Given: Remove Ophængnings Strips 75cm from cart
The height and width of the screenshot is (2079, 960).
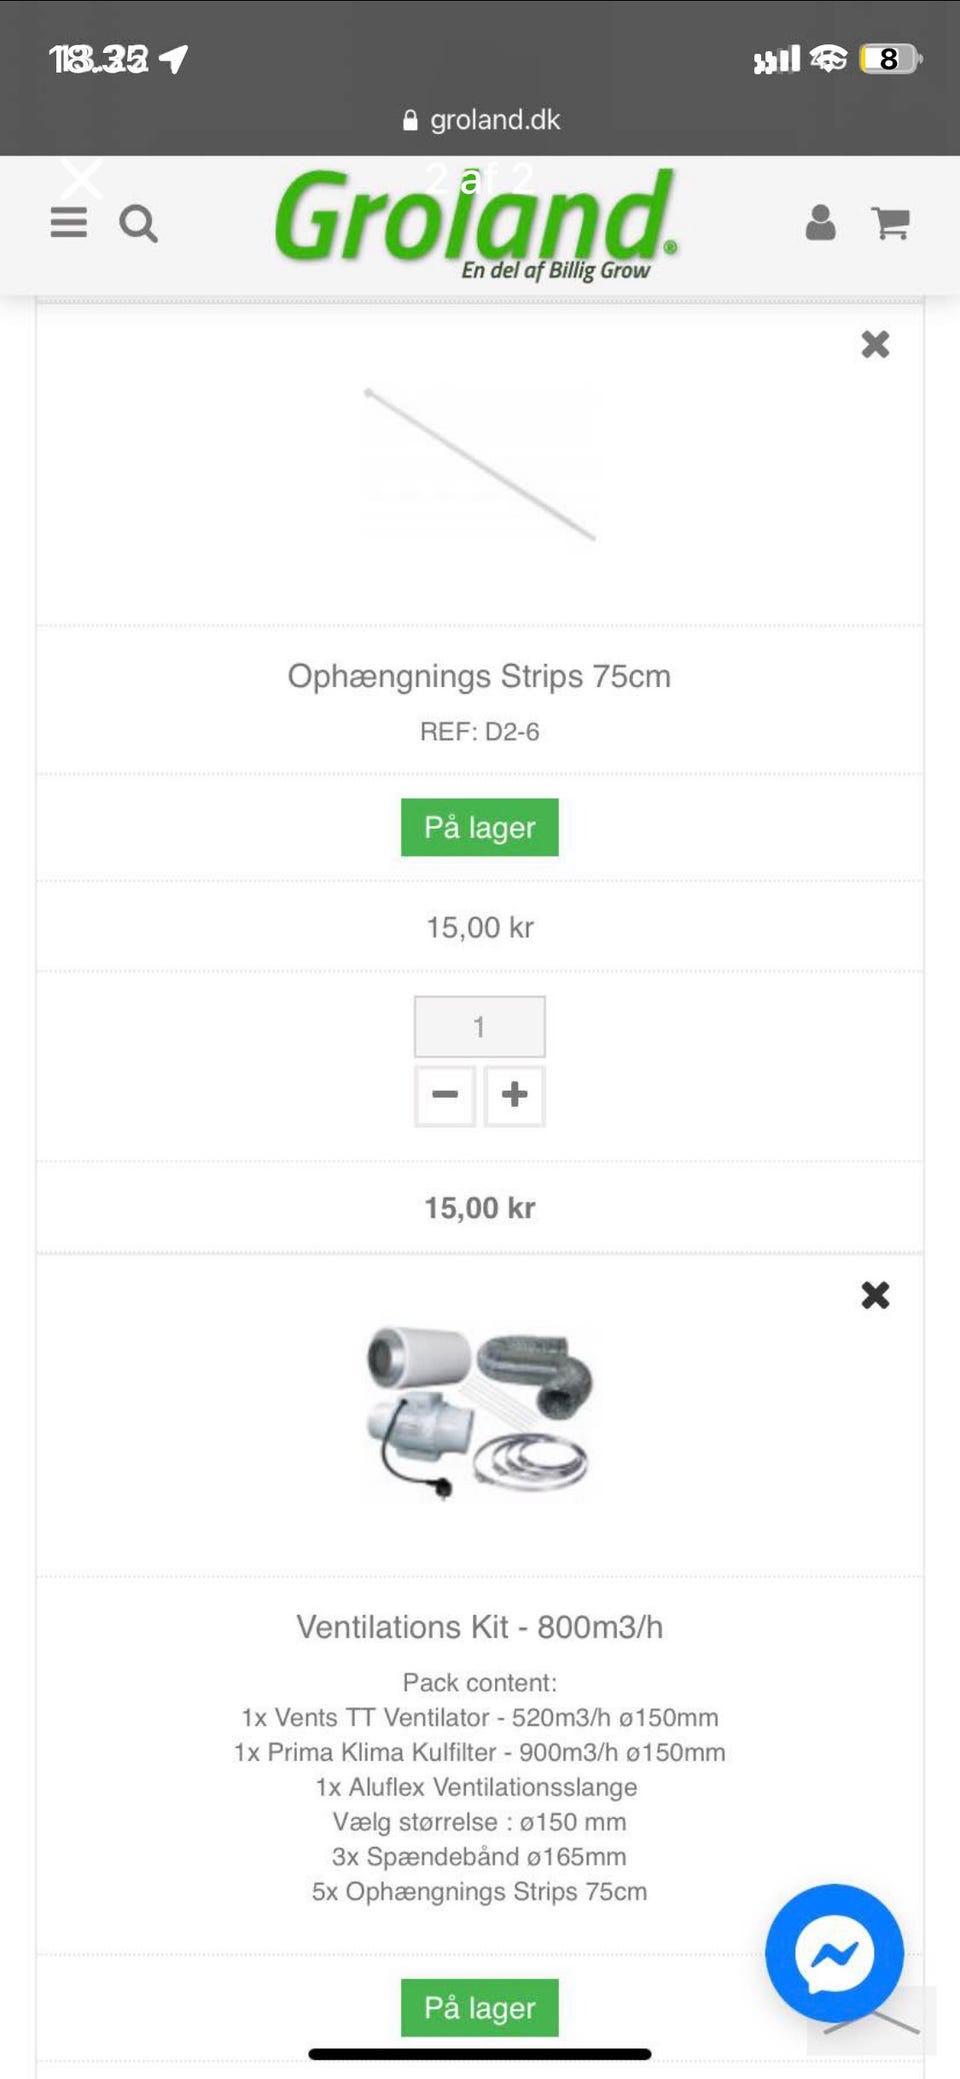Looking at the screenshot, I should (875, 345).
